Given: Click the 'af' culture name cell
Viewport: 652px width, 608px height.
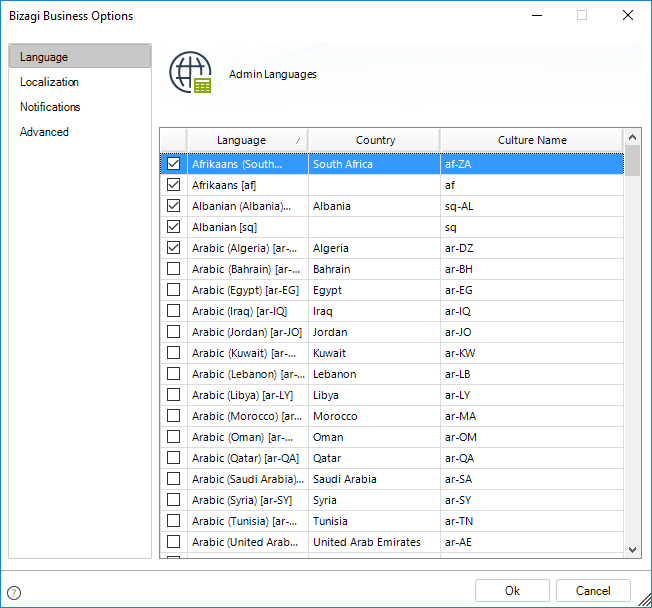Looking at the screenshot, I should click(x=532, y=185).
